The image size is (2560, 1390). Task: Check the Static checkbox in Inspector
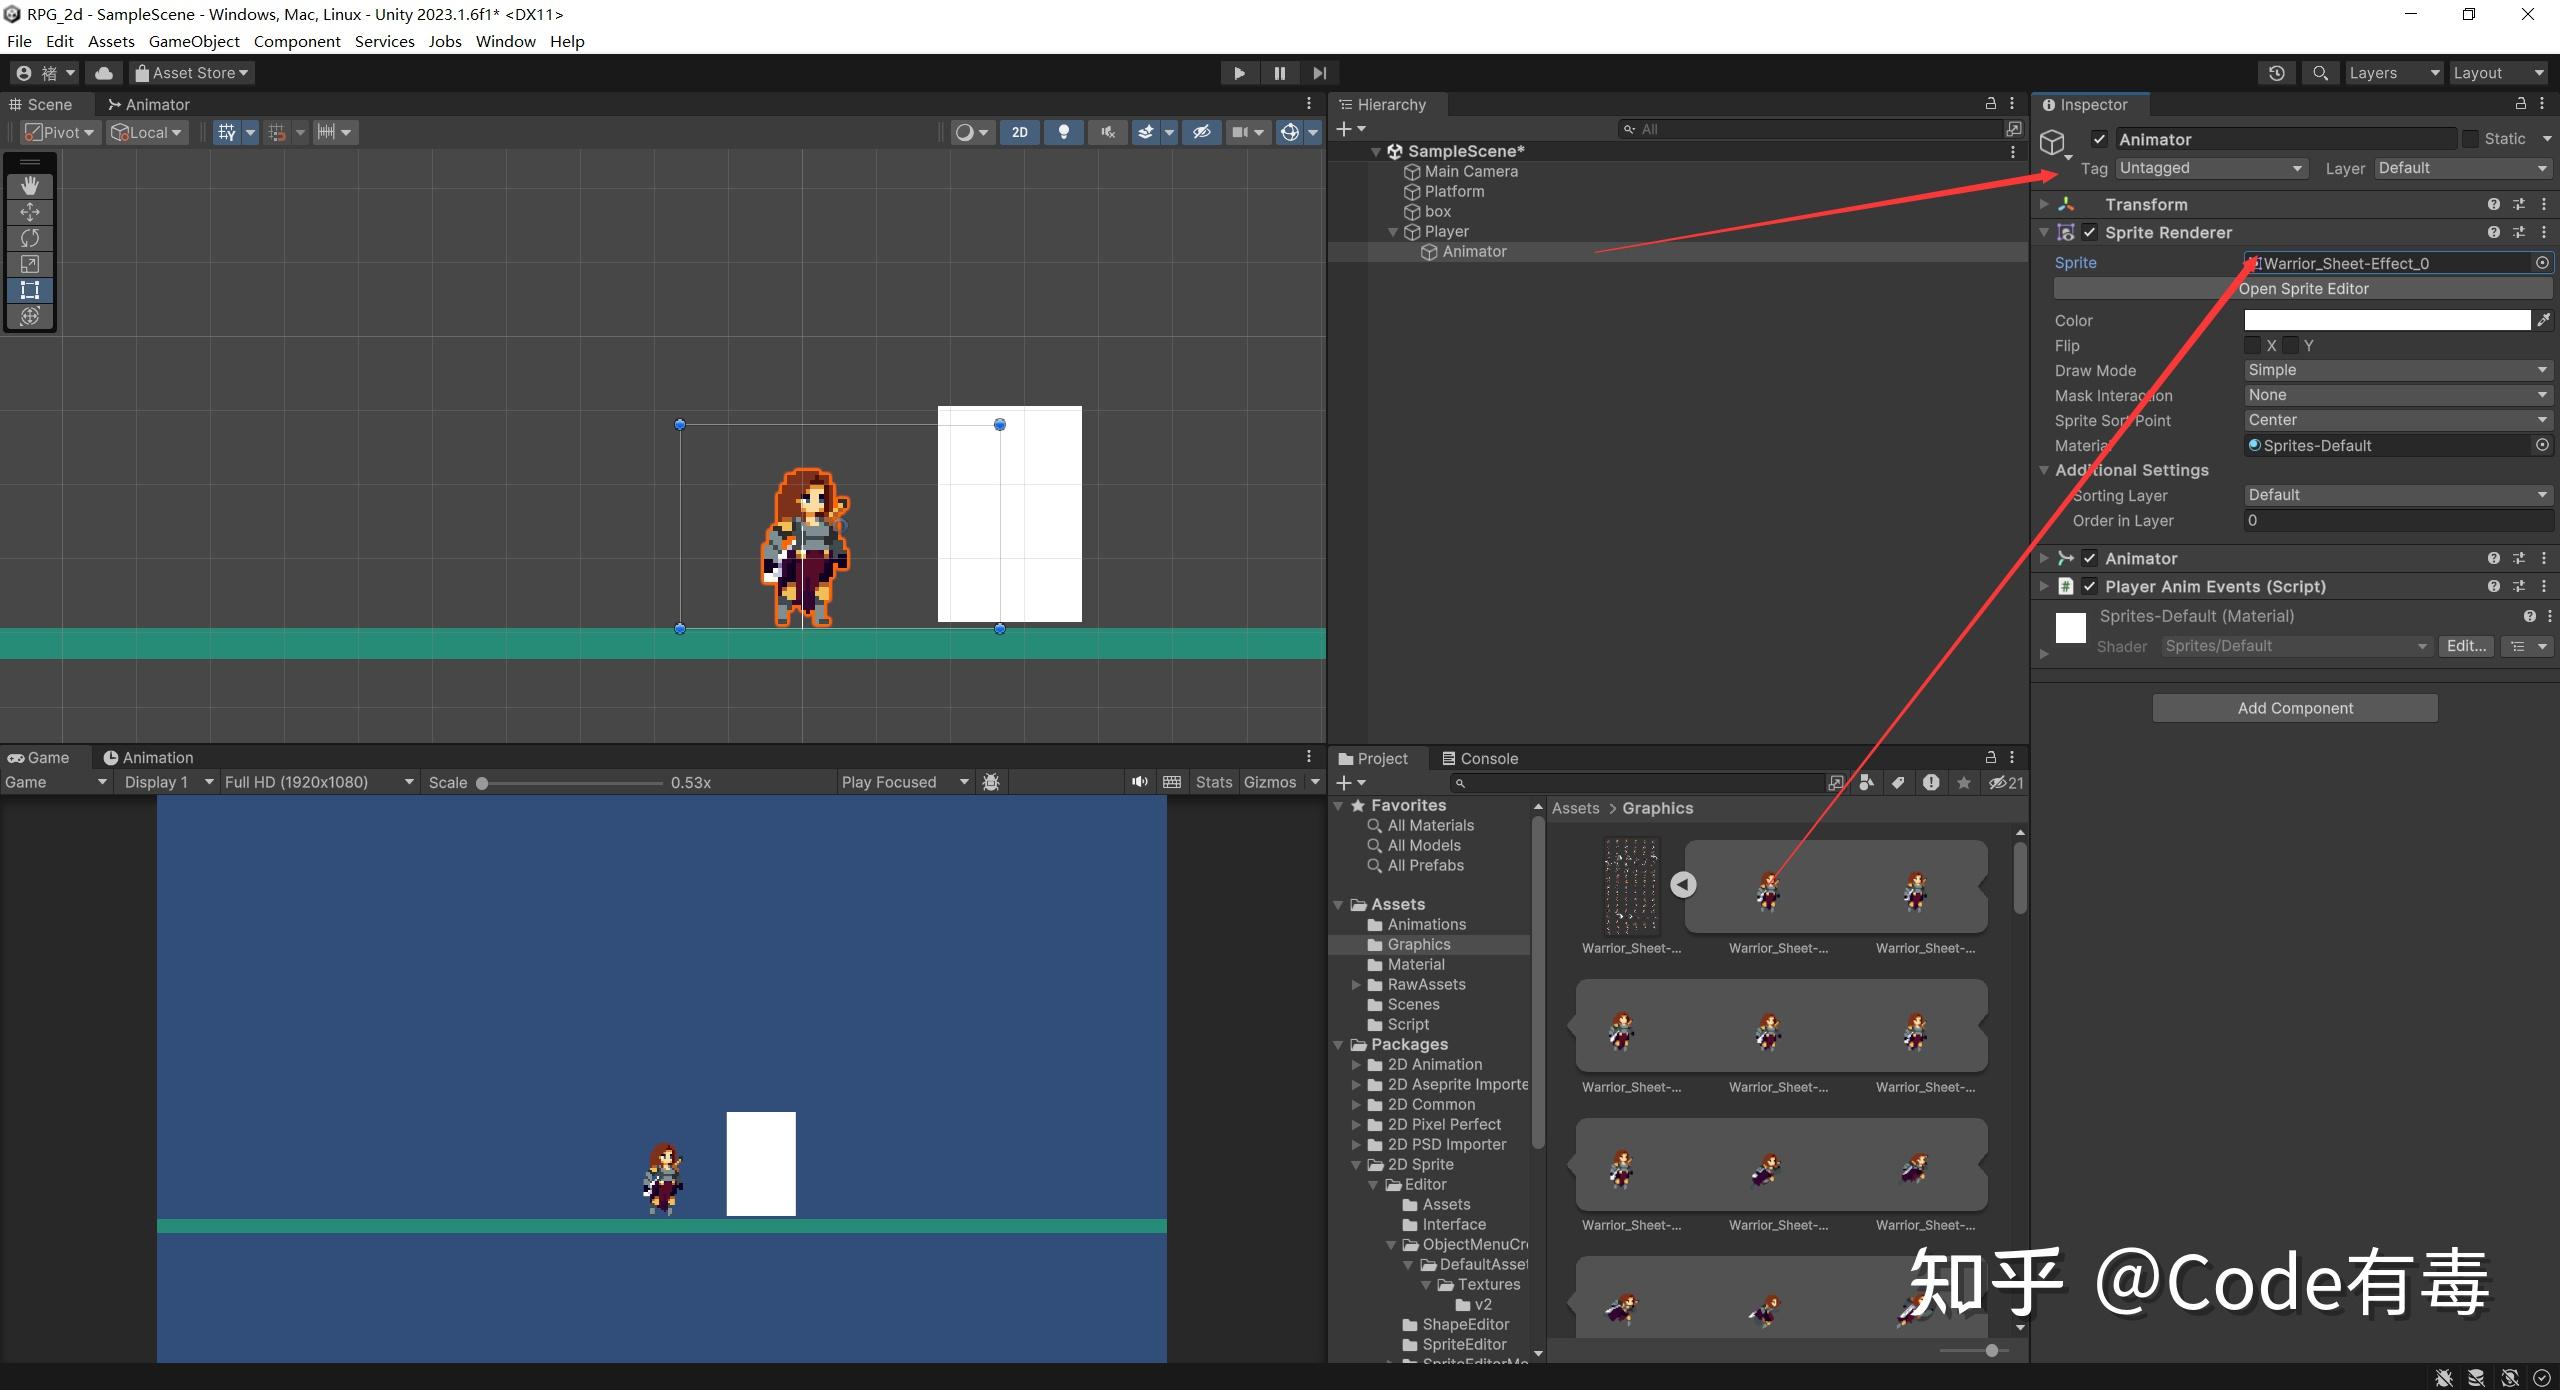tap(2471, 138)
